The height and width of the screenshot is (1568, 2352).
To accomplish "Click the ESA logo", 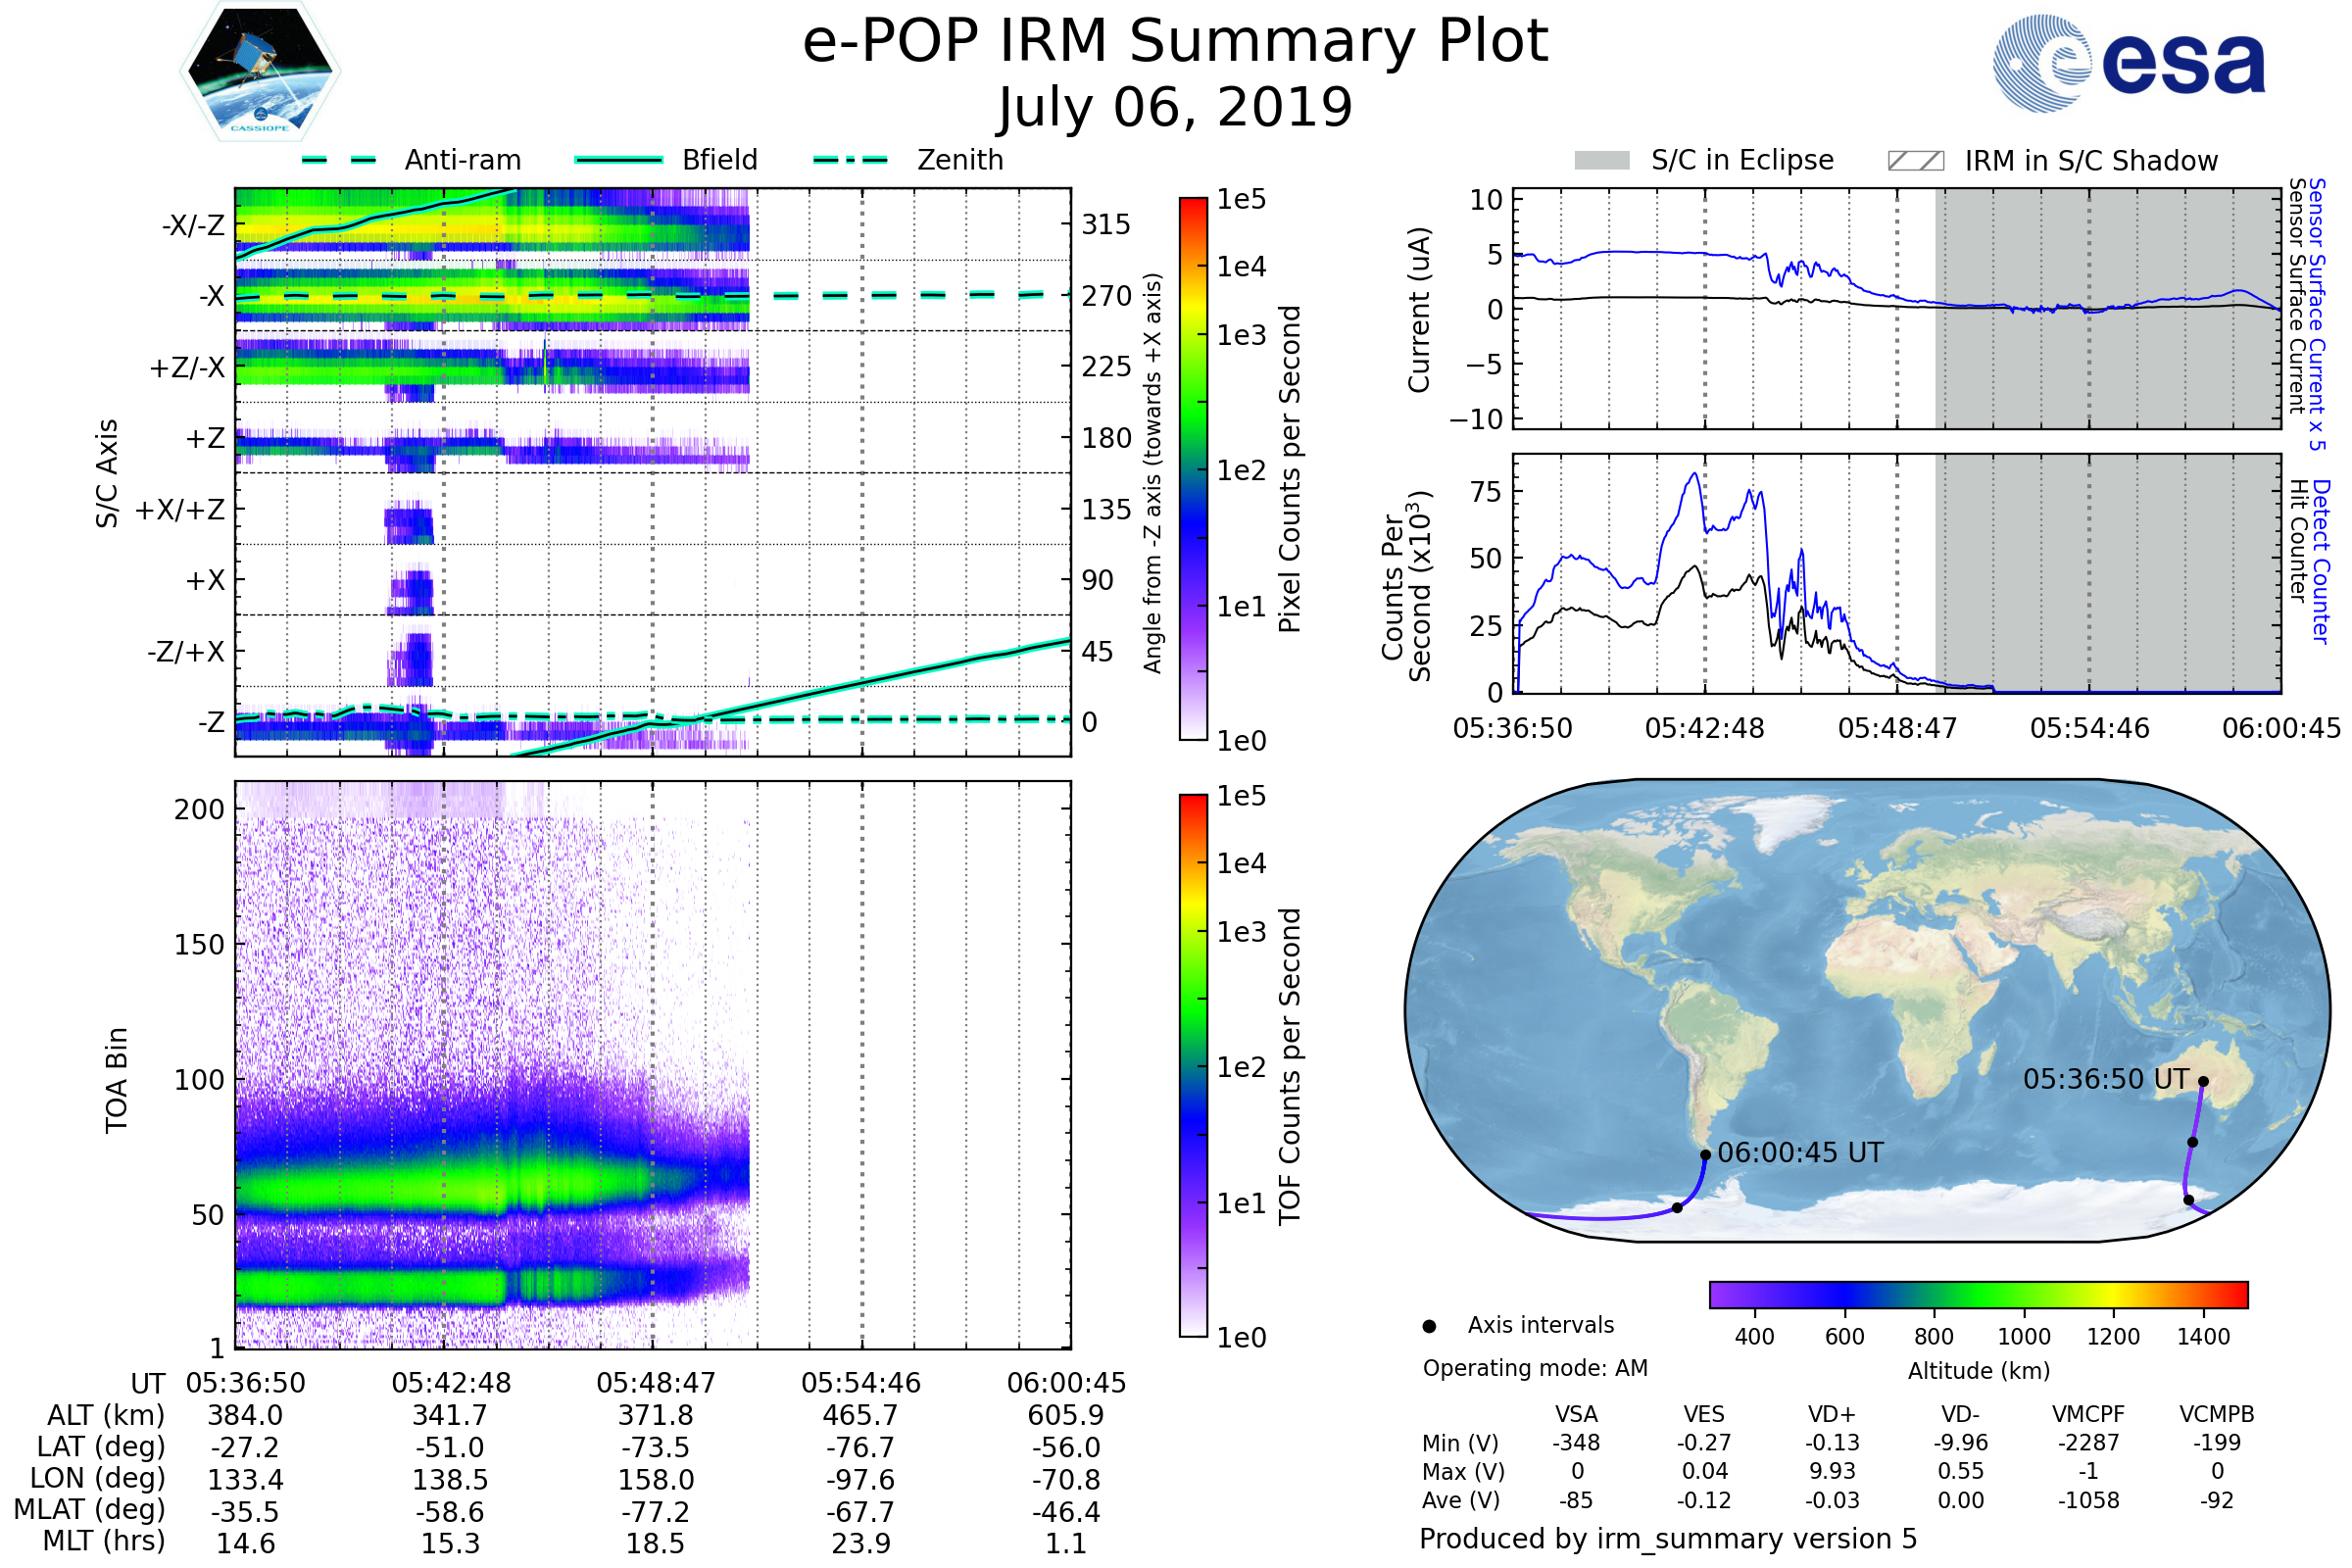I will pyautogui.click(x=2129, y=62).
